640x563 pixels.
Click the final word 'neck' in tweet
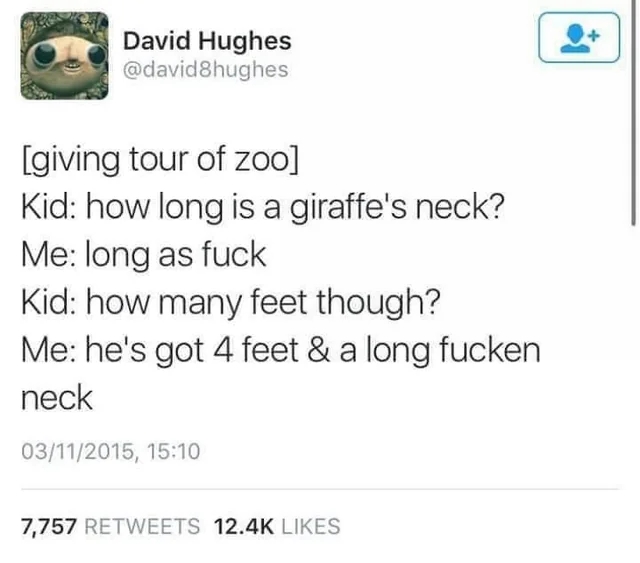point(57,398)
